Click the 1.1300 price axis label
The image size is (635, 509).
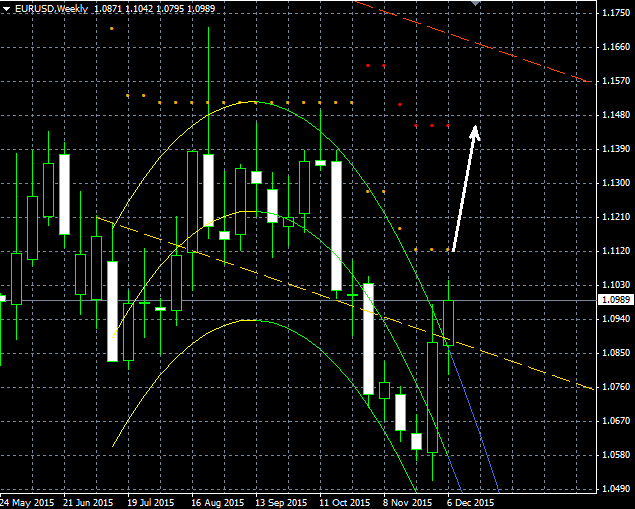click(x=616, y=183)
